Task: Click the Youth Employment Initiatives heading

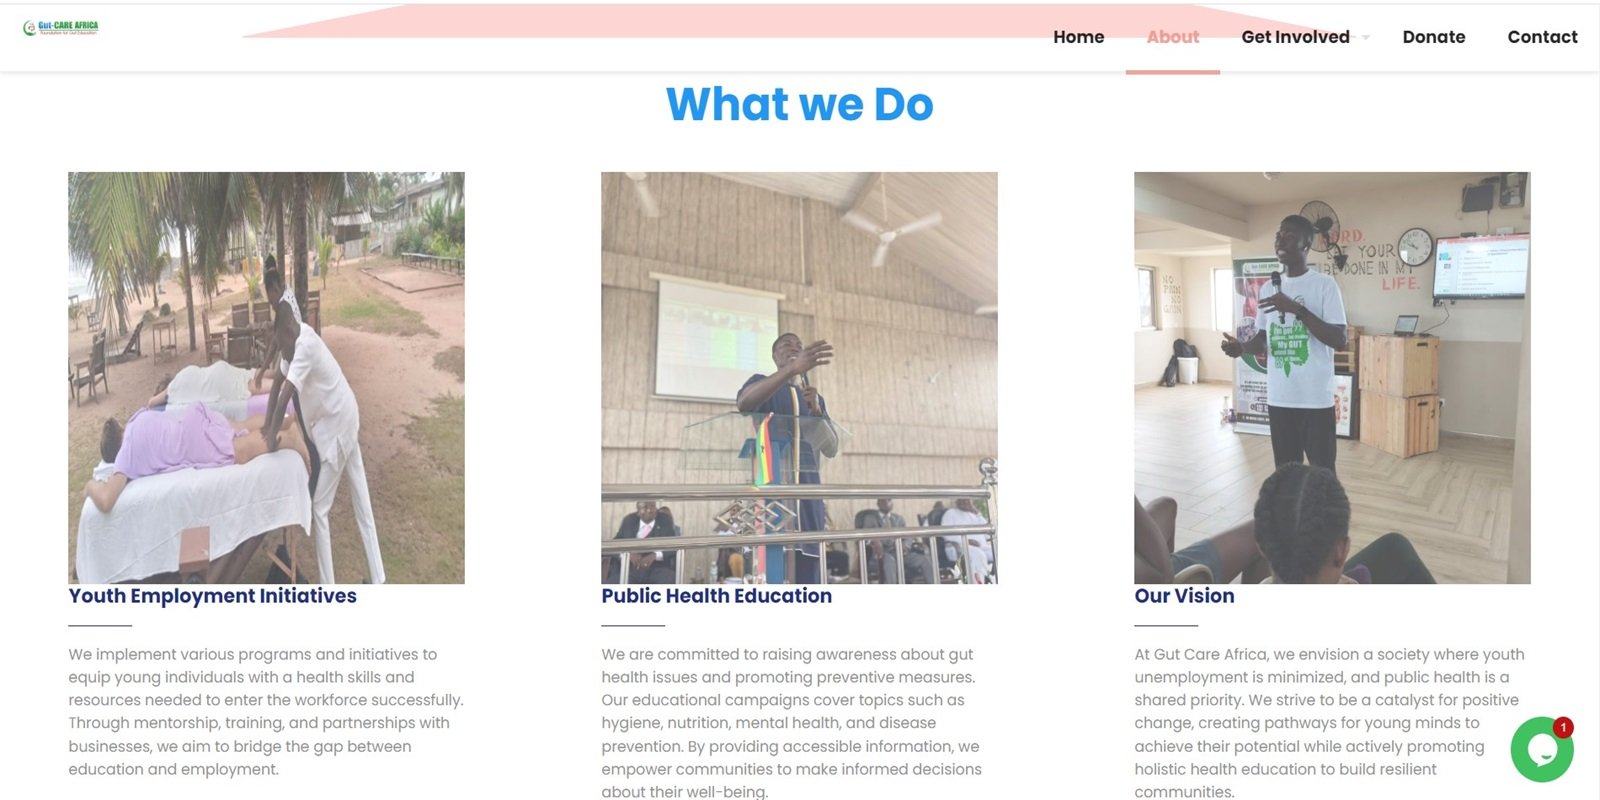Action: click(212, 596)
